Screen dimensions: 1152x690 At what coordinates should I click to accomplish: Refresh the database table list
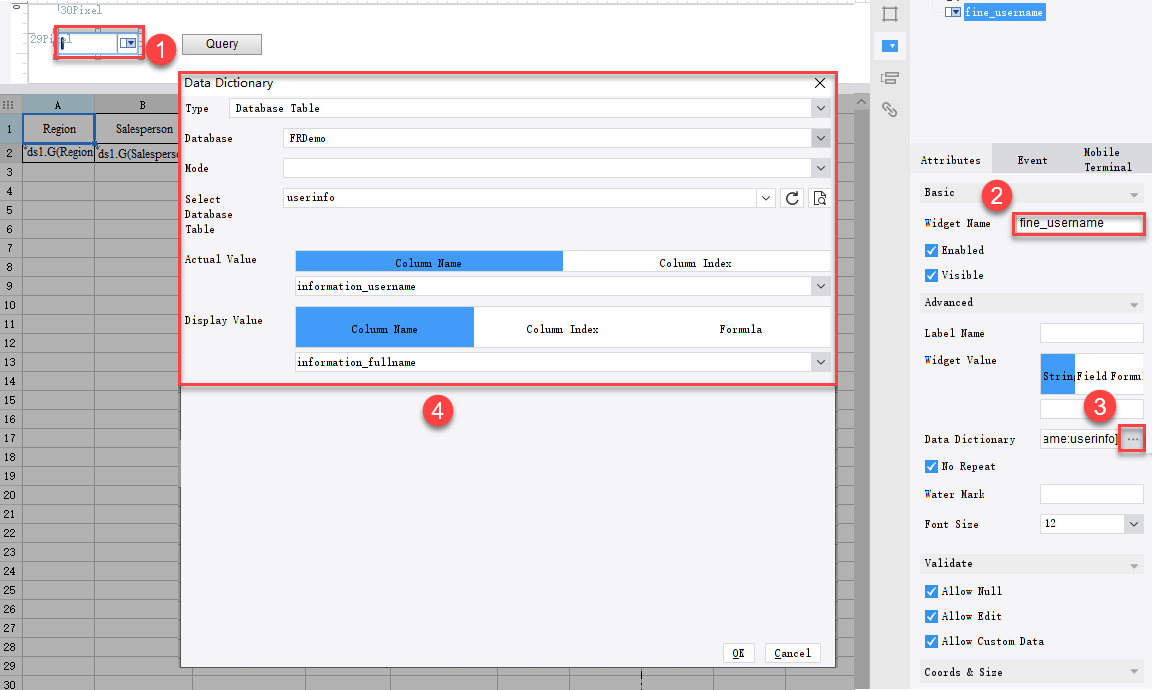(x=792, y=198)
